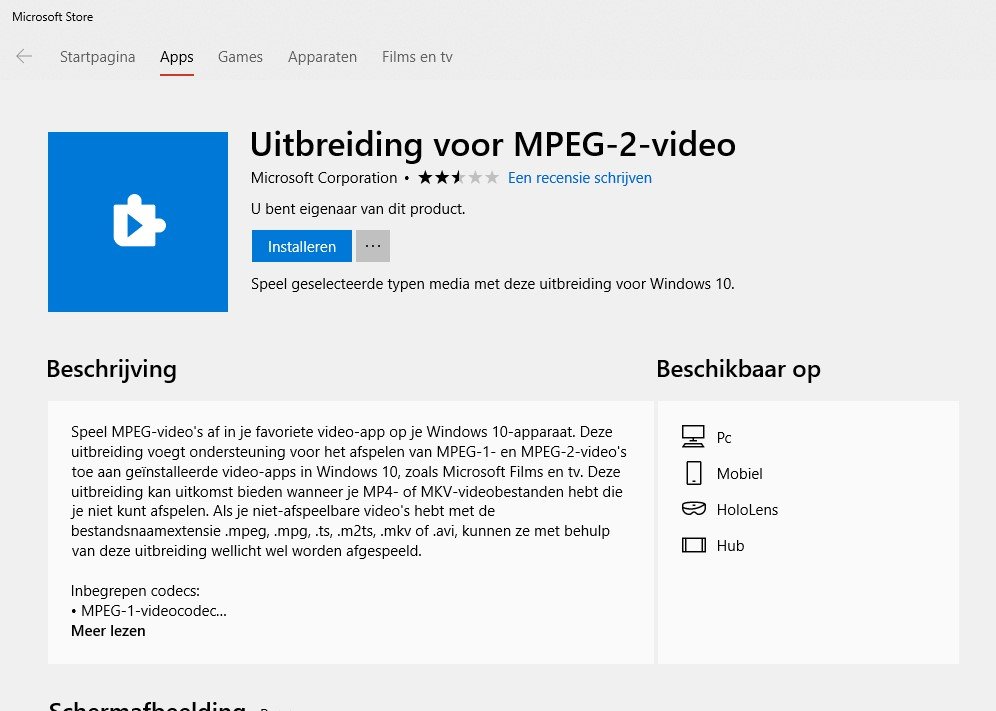
Task: Click Een recensie schrijven link
Action: 579,178
